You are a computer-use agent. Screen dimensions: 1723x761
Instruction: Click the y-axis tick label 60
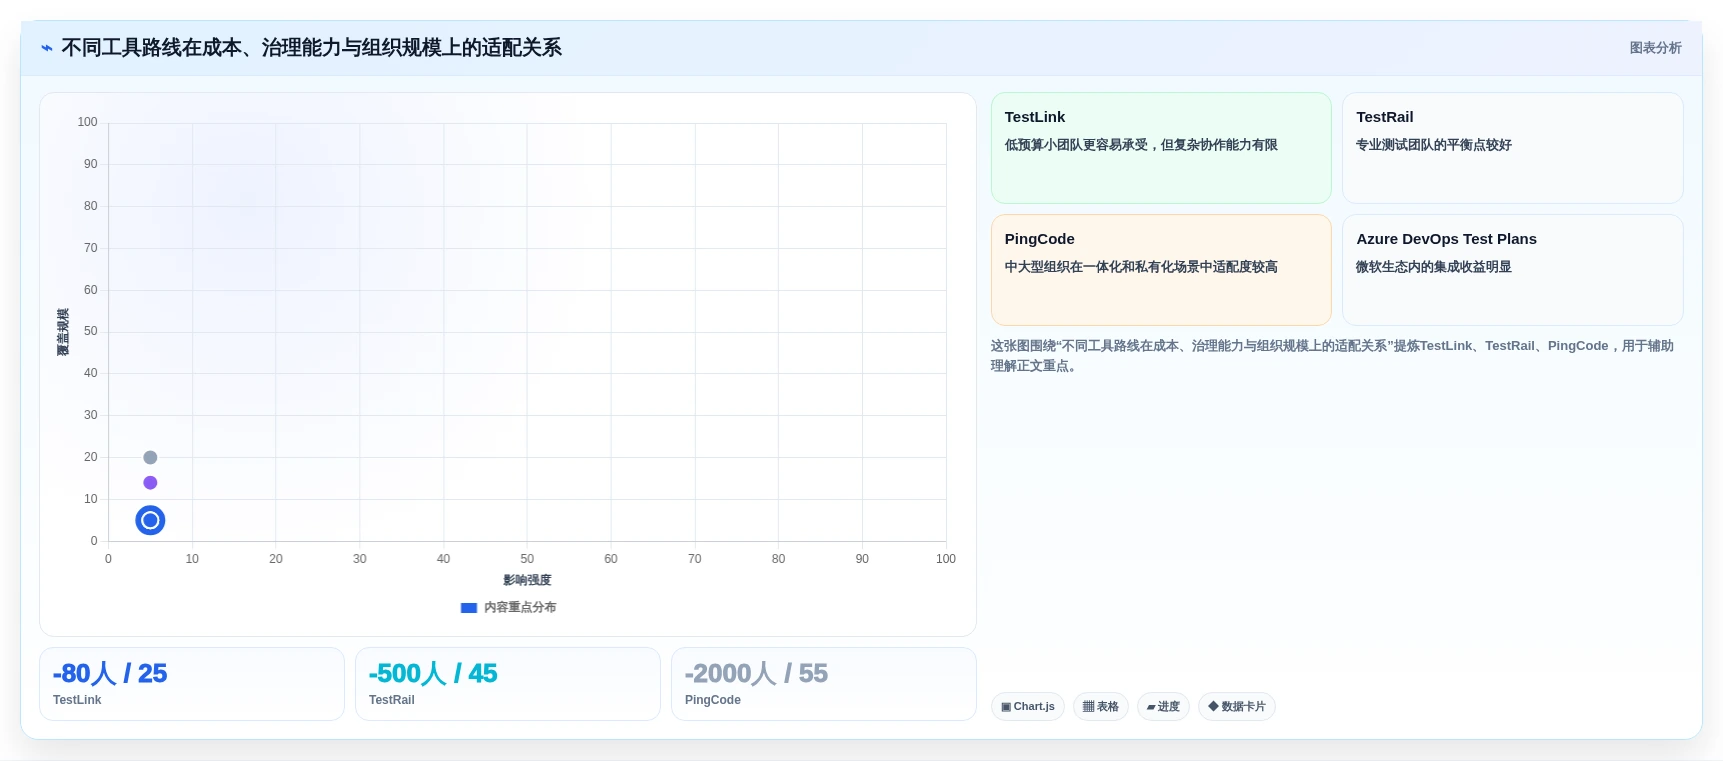tap(91, 290)
